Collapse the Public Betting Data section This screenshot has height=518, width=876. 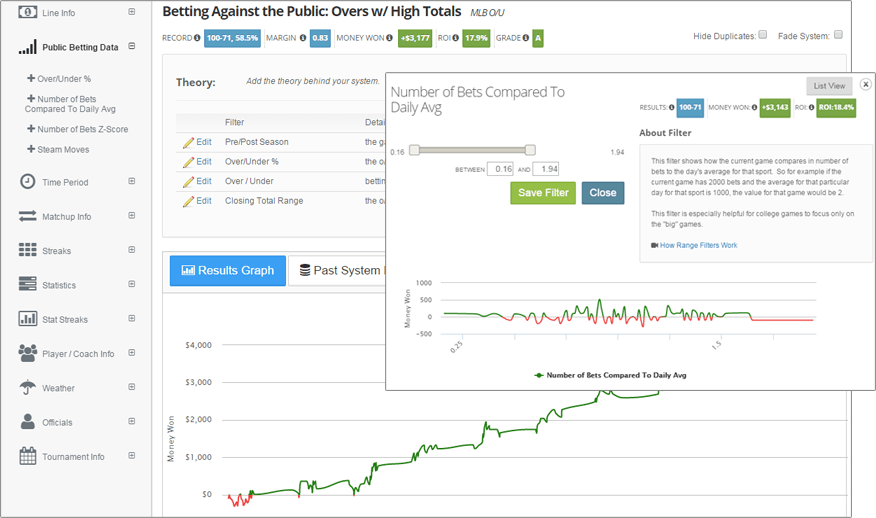[x=132, y=46]
